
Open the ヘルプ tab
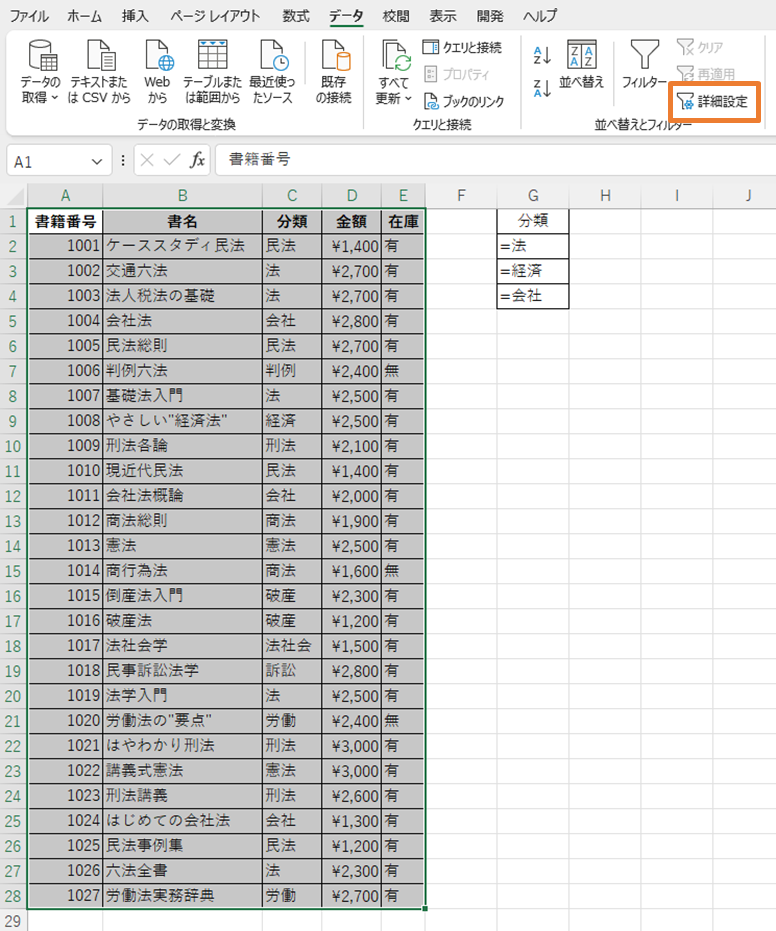pos(540,16)
